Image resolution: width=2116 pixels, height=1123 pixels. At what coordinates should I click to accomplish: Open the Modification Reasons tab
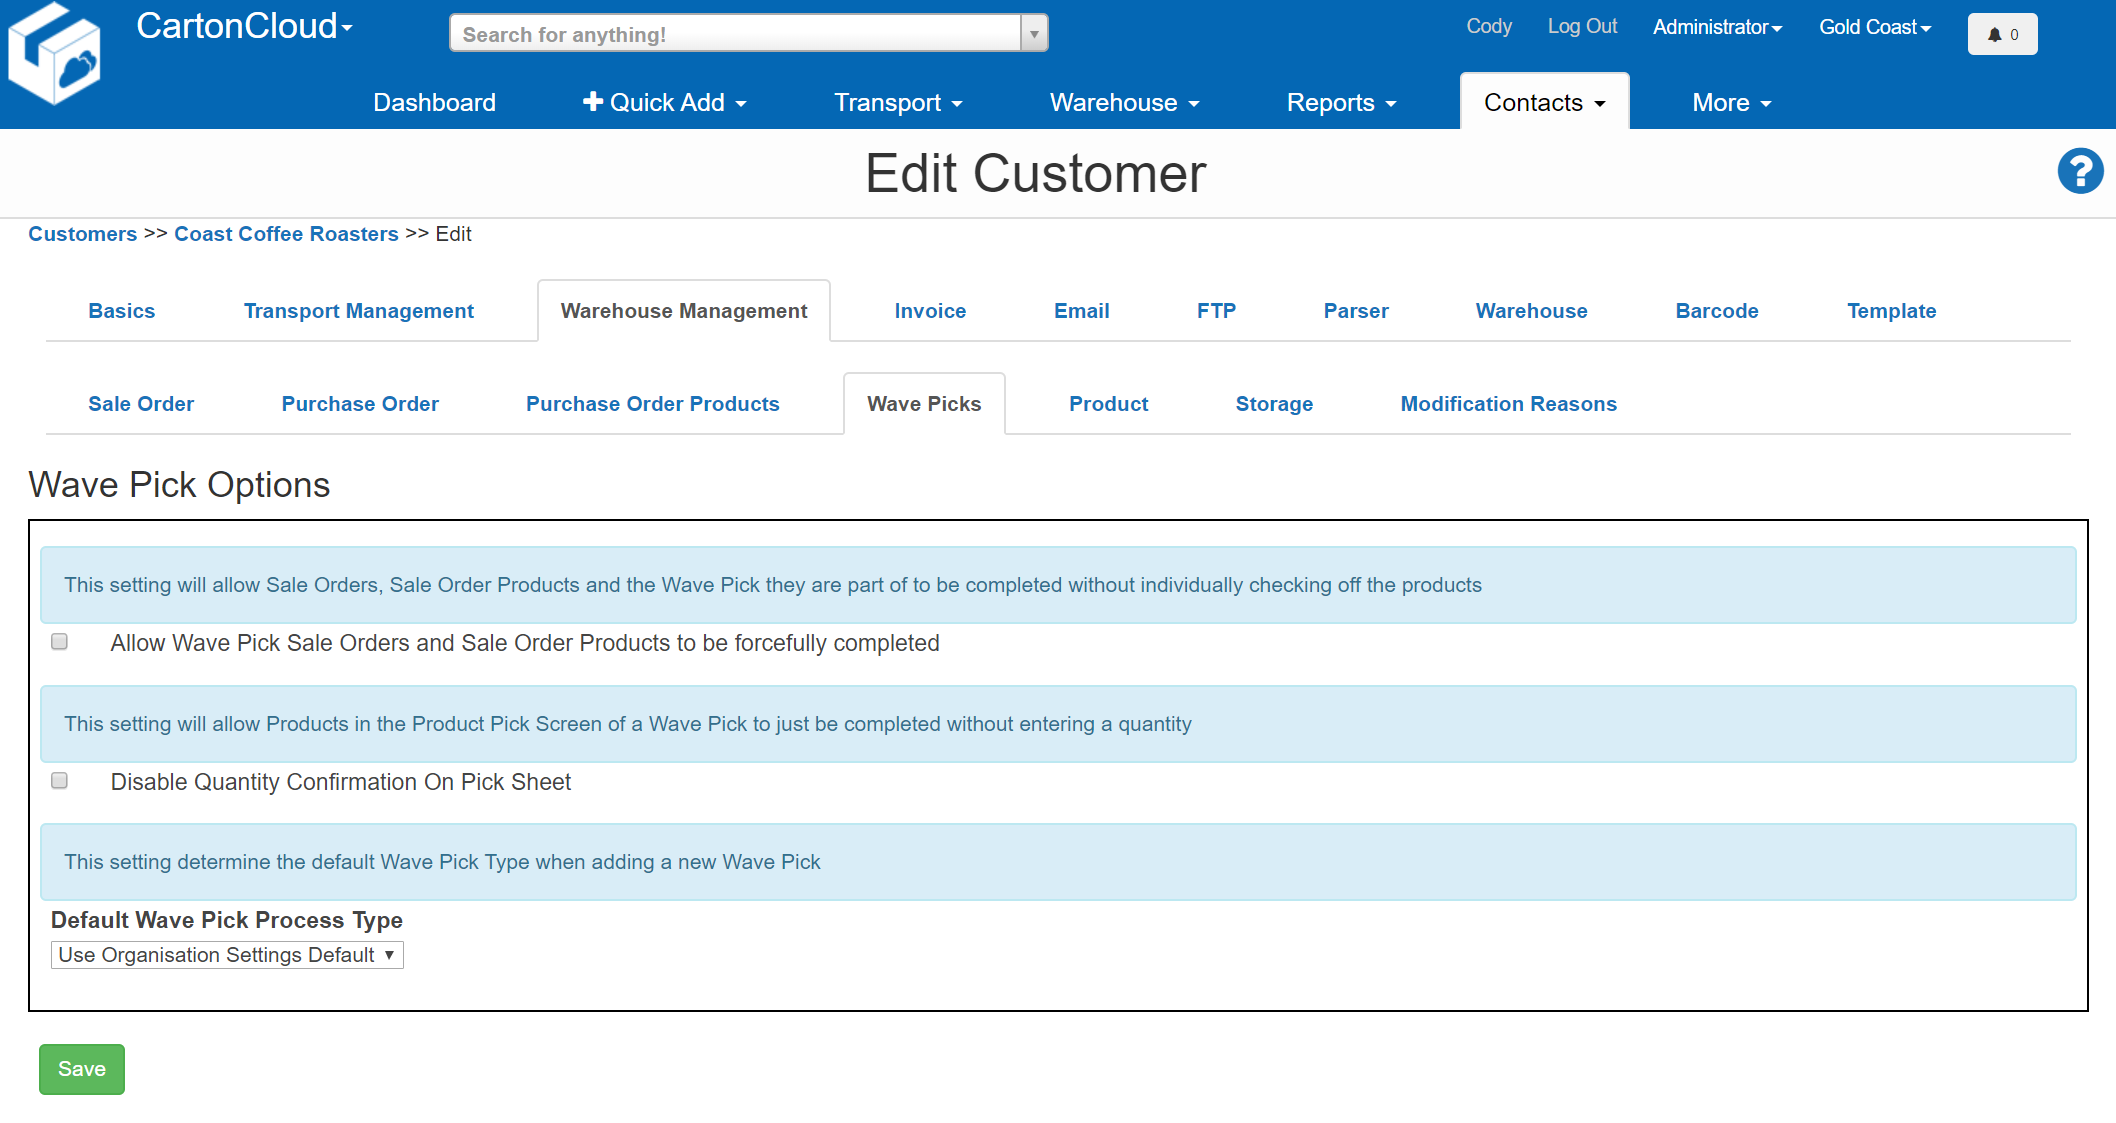(x=1508, y=404)
